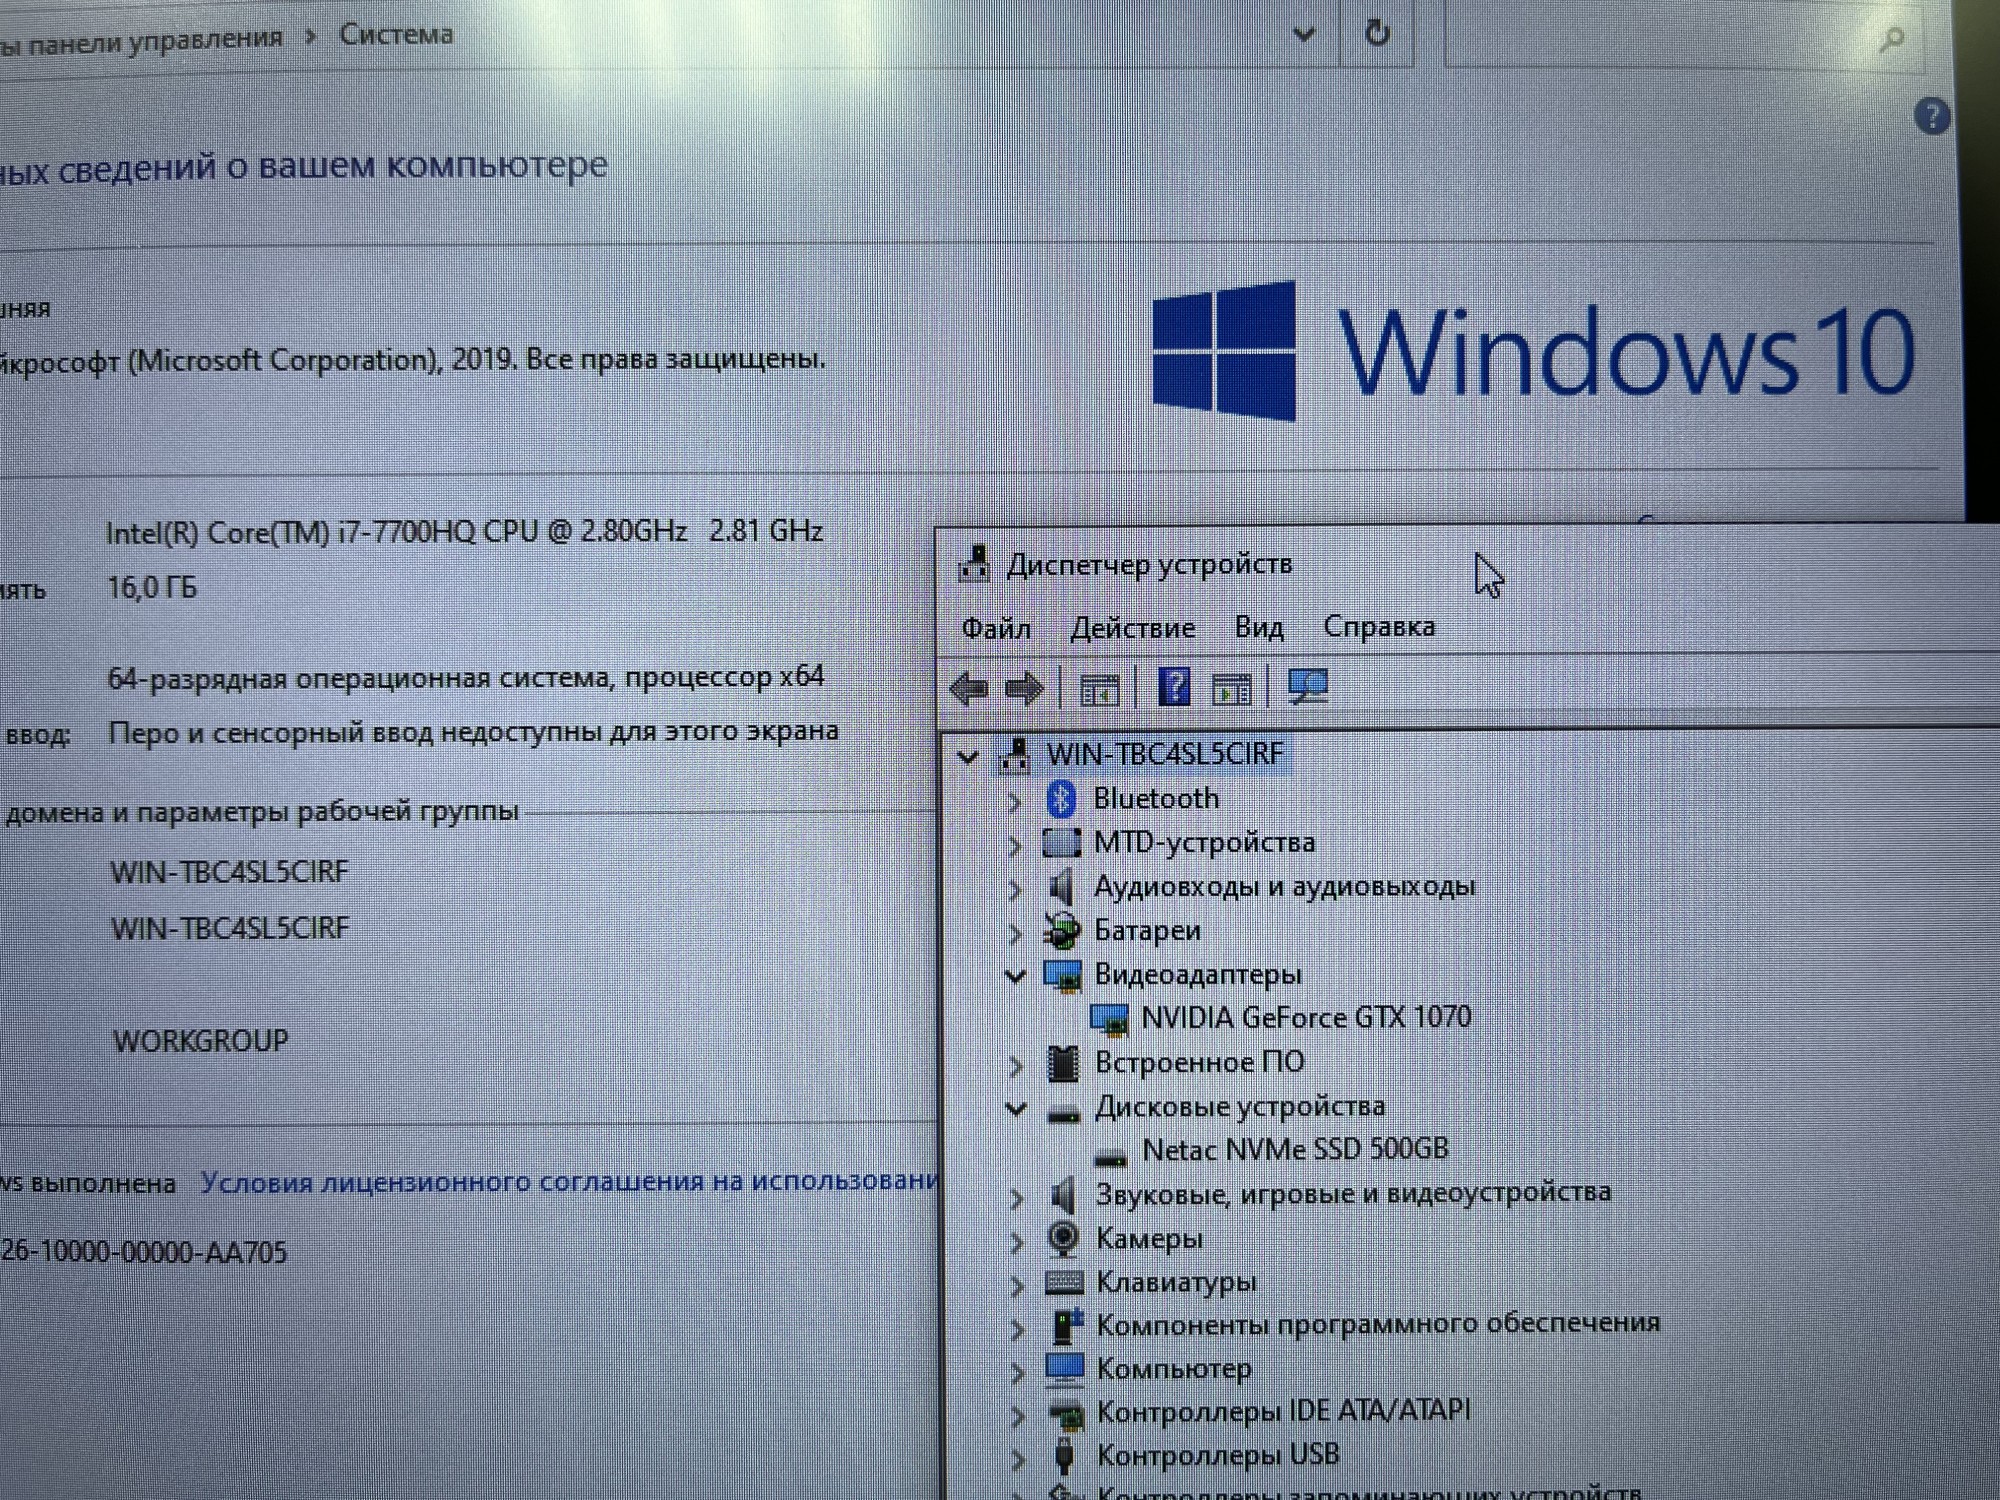This screenshot has width=2000, height=1500.
Task: Select the Netac NVMe SSD 500GB disk
Action: point(1294,1149)
